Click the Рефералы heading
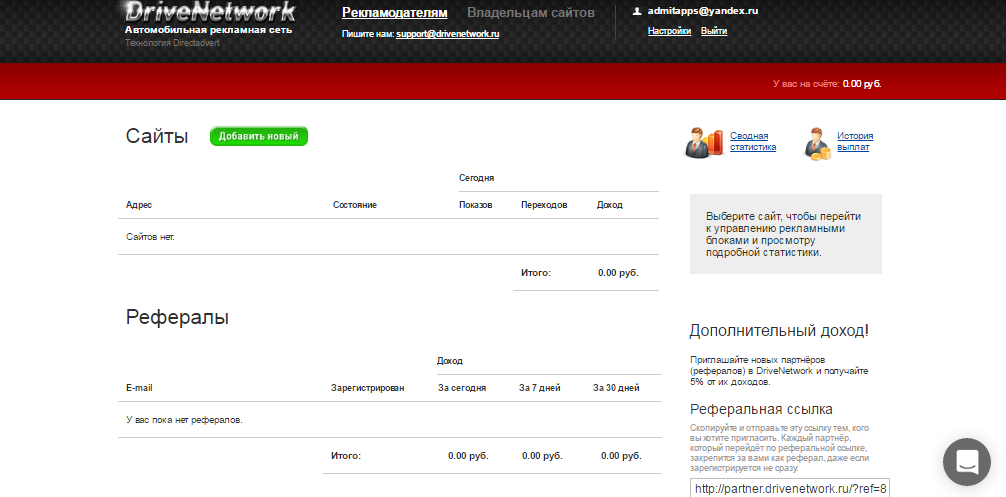The image size is (1006, 497). [x=177, y=317]
